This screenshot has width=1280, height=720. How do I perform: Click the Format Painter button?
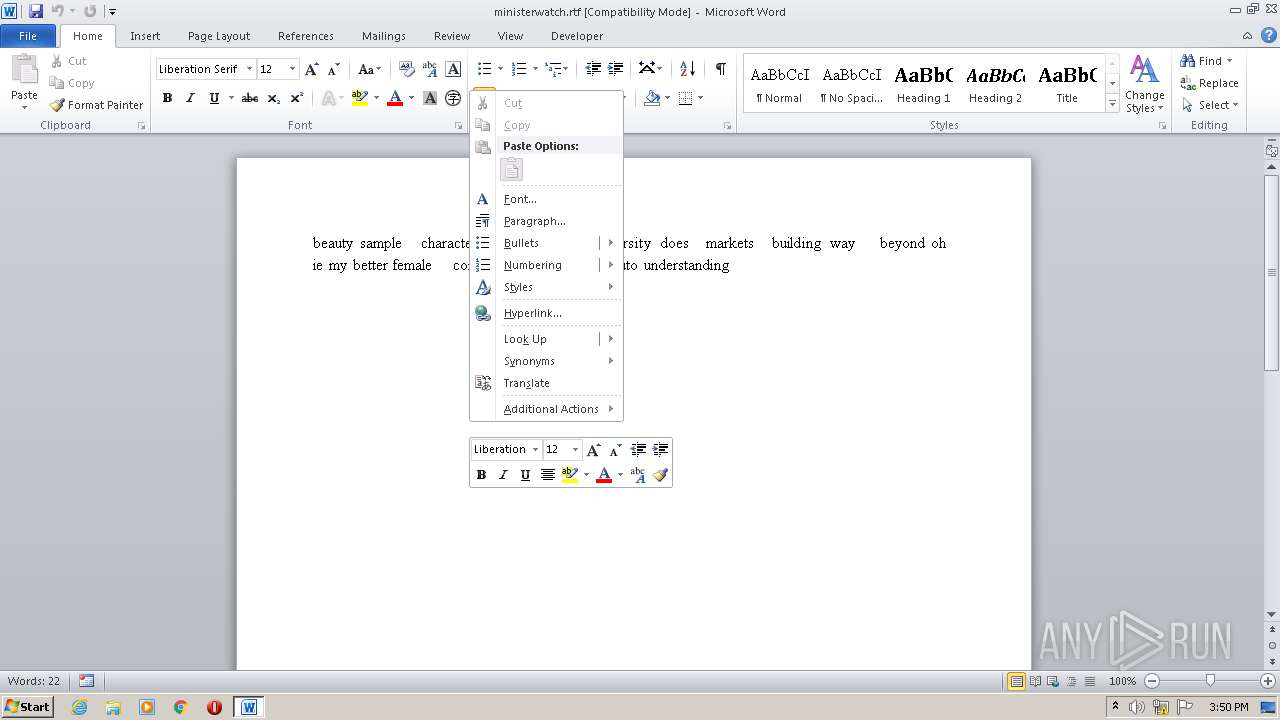(x=97, y=105)
